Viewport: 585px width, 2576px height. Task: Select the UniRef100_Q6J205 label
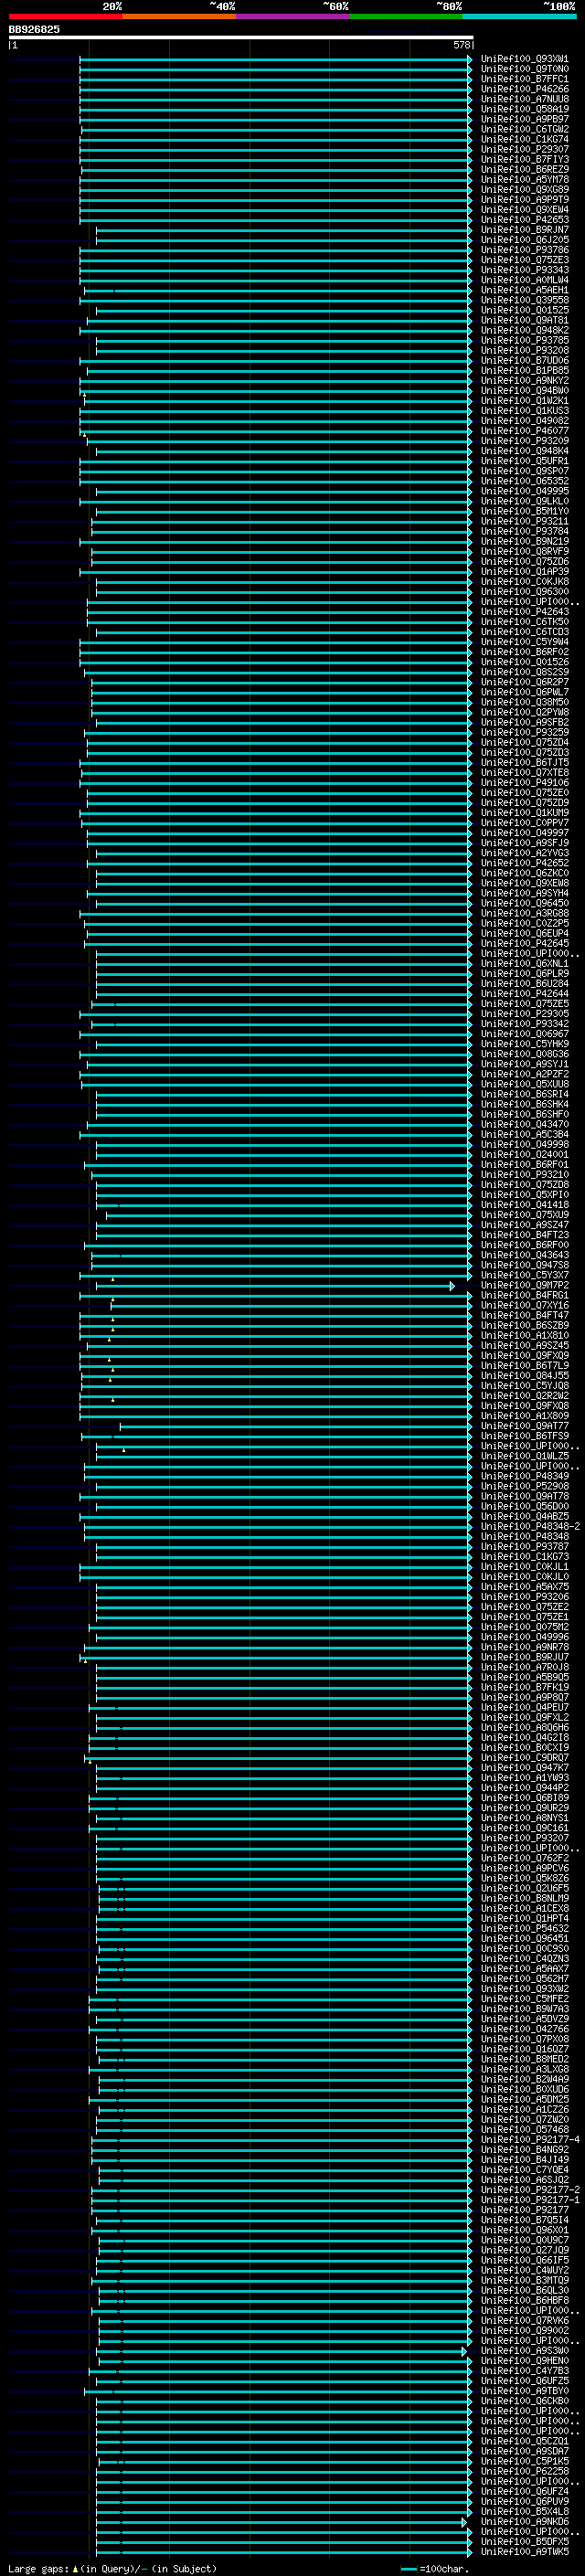[525, 240]
